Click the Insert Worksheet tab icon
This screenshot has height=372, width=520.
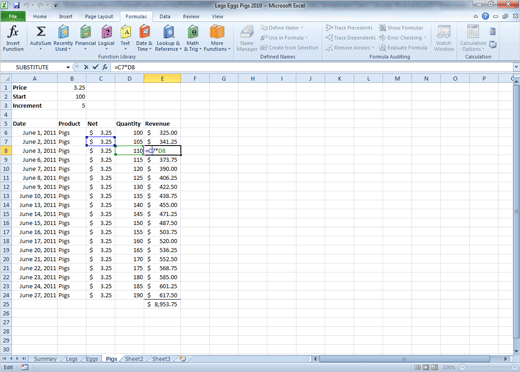coord(183,359)
